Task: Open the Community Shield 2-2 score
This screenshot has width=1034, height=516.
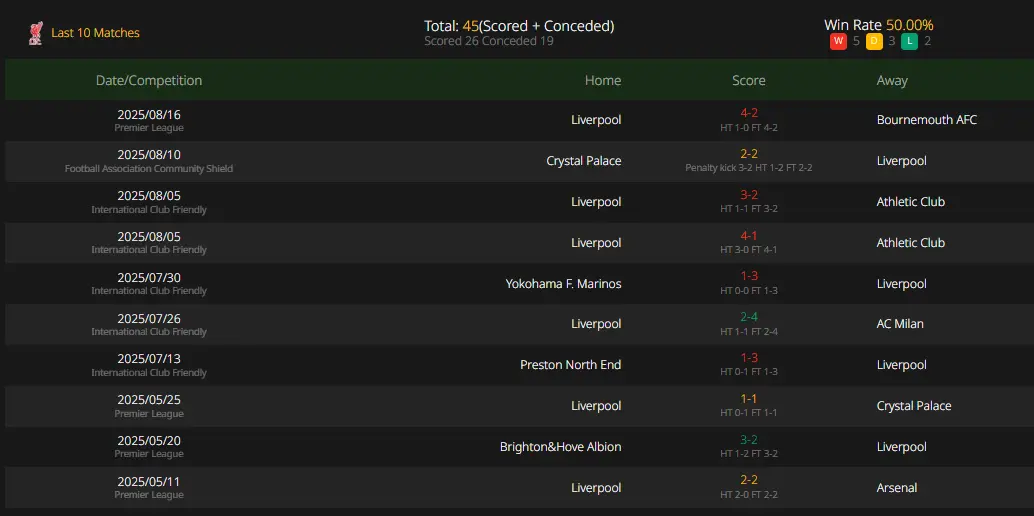Action: [748, 154]
